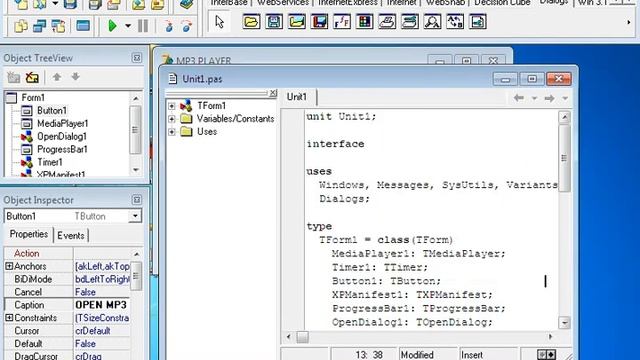Image resolution: width=640 pixels, height=360 pixels.
Task: Select the ColorDialog component icon
Action: coord(364,22)
